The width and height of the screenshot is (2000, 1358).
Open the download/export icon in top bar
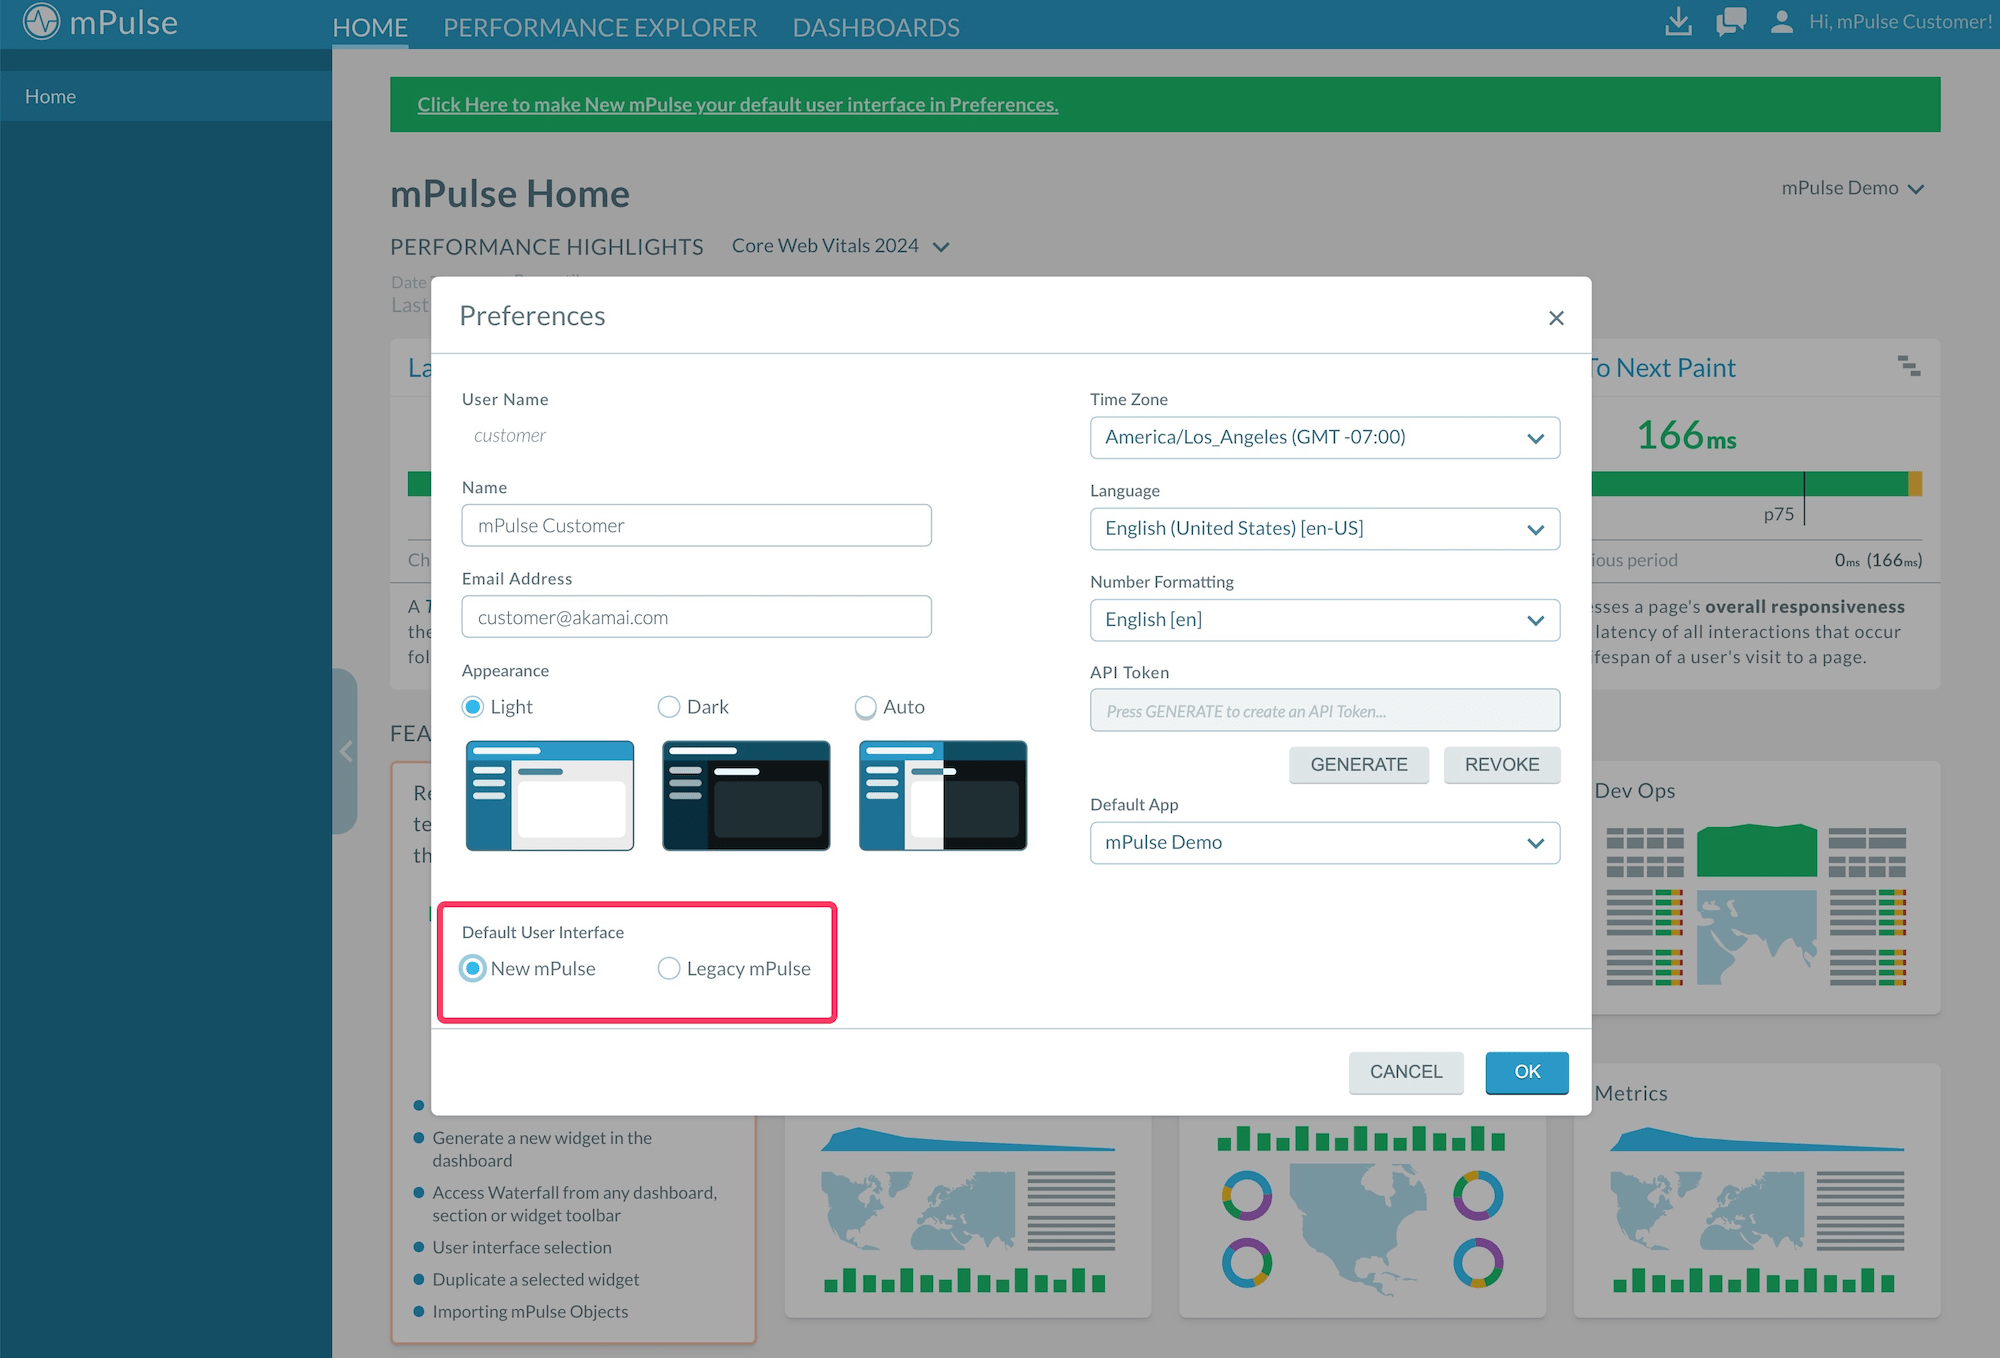coord(1679,22)
